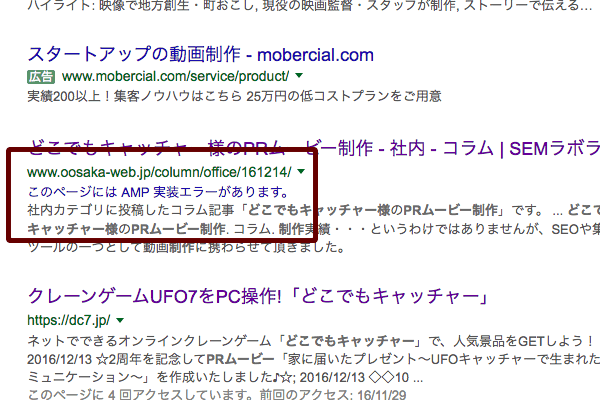The height and width of the screenshot is (400, 600).
Task: Click the https://dc7.jp/ URL
Action: pos(69,320)
